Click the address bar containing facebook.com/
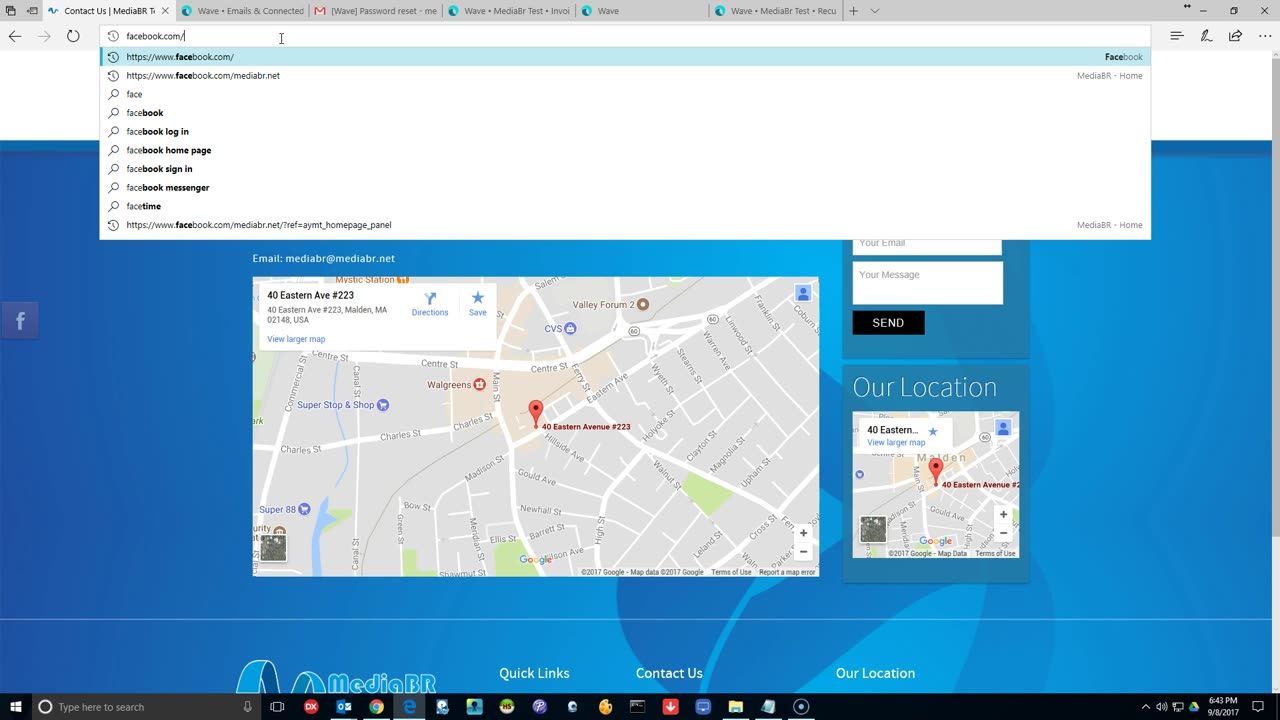 pyautogui.click(x=625, y=36)
